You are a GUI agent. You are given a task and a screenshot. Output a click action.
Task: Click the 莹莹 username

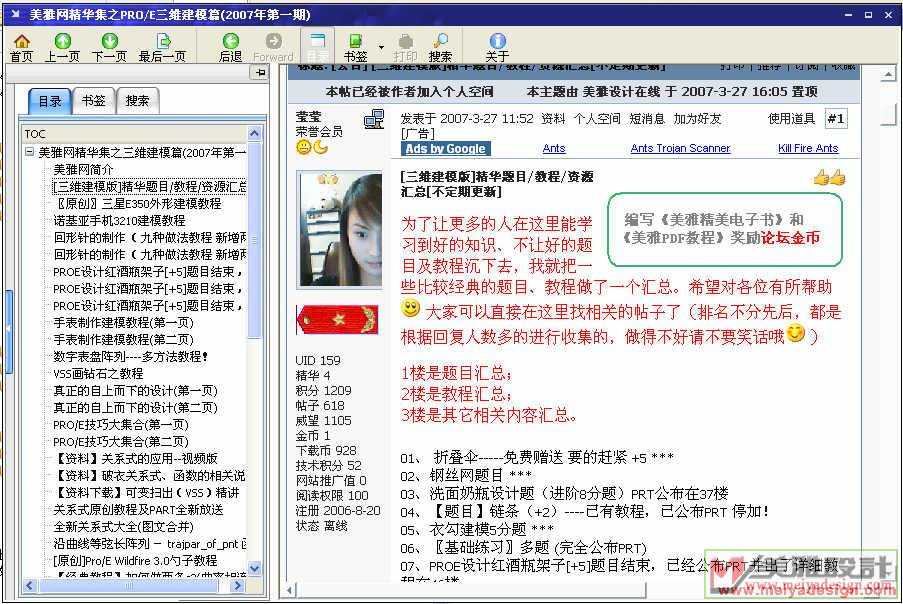(x=308, y=117)
